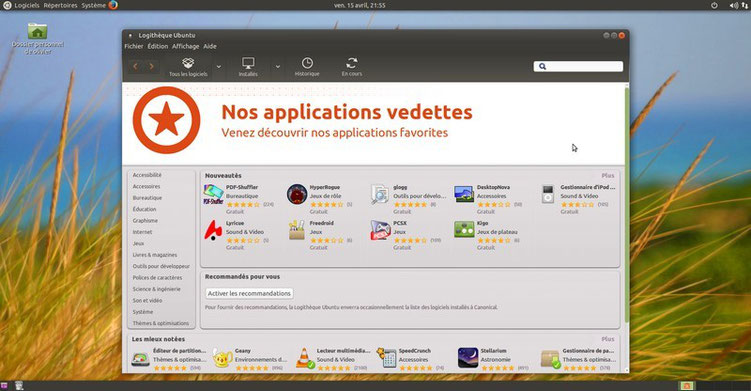Expand the Tous les logiciels dropdown arrow
The image size is (751, 391).
click(219, 67)
